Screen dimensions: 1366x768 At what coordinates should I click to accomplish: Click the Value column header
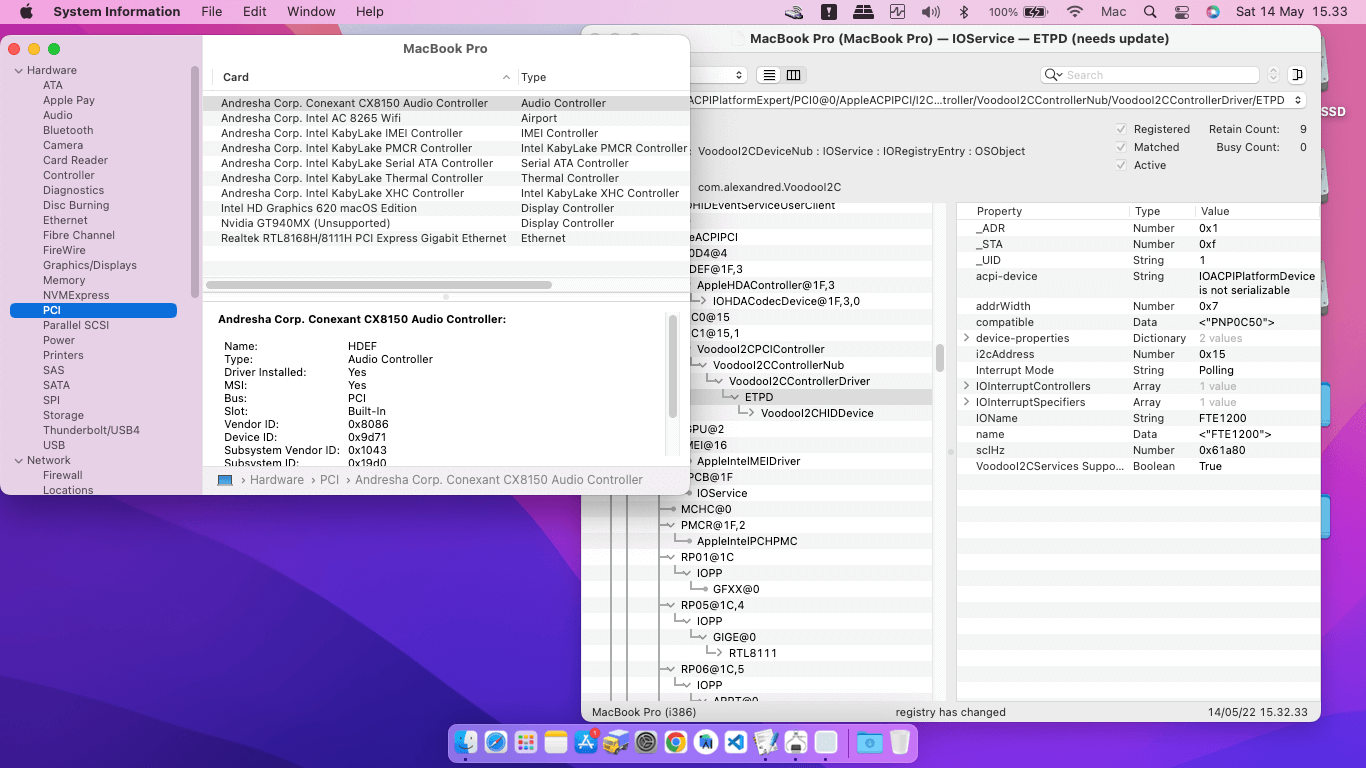1215,211
